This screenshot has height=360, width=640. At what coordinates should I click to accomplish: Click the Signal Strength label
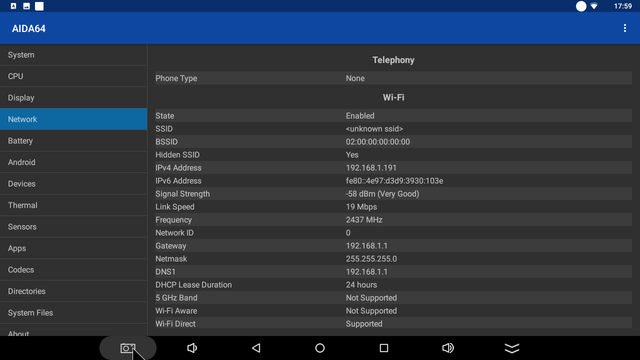coord(182,194)
